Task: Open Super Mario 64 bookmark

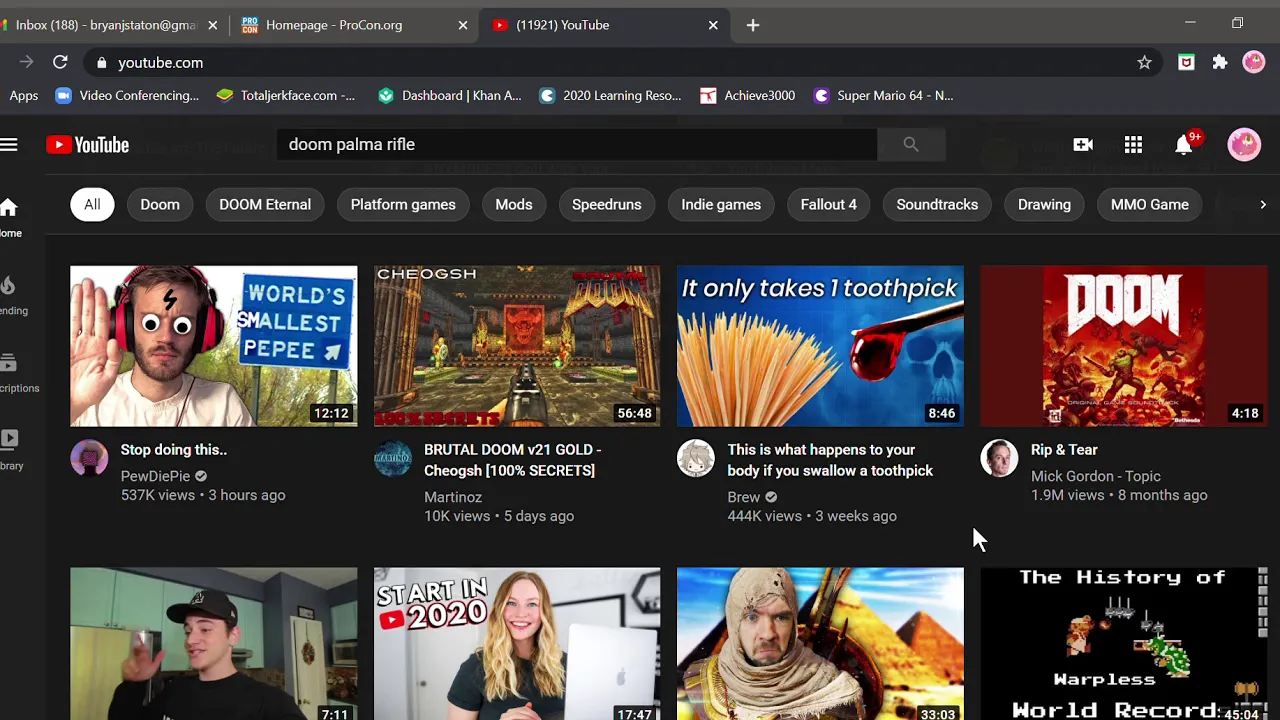Action: (884, 96)
